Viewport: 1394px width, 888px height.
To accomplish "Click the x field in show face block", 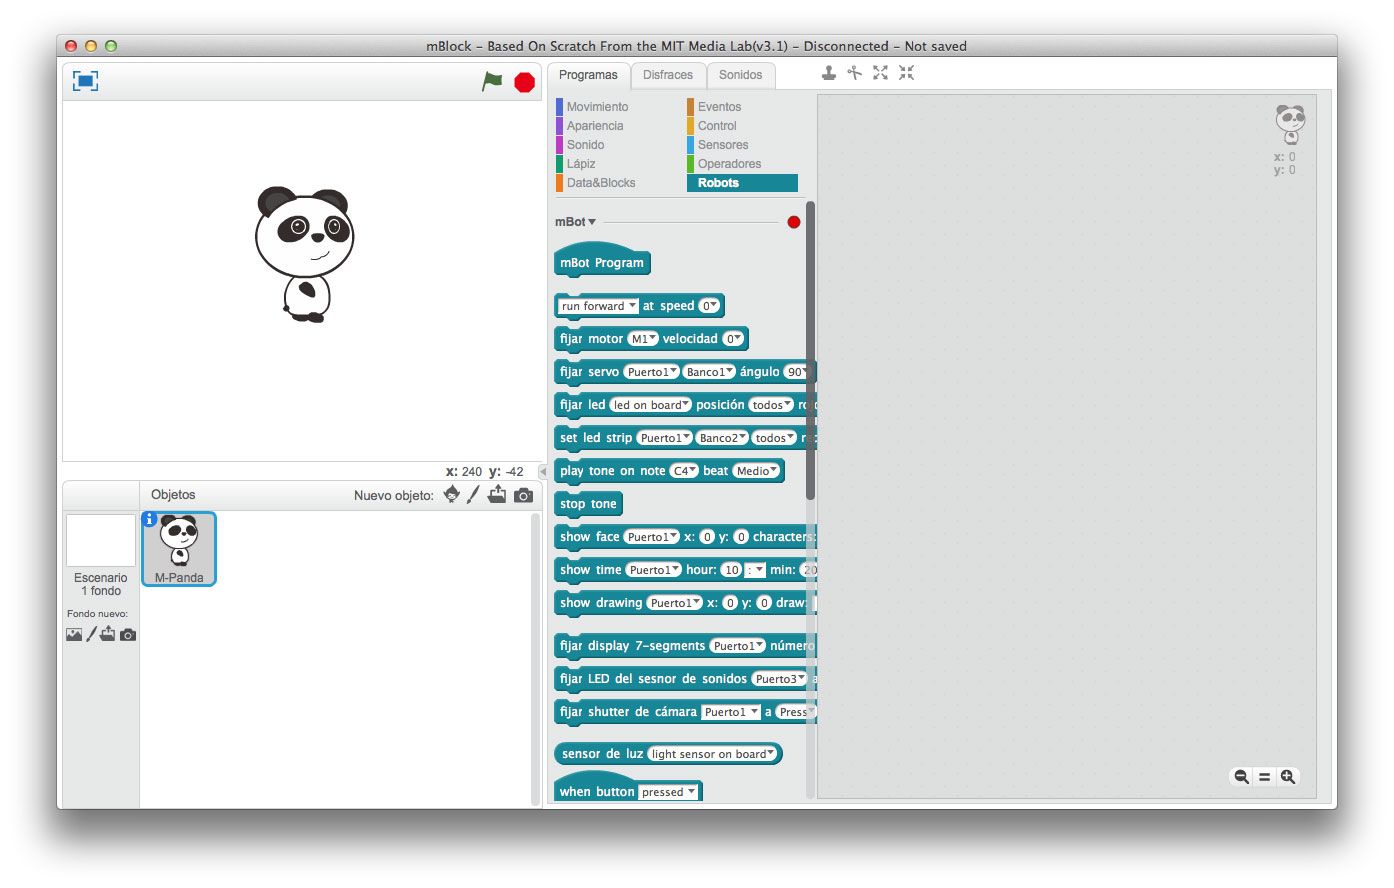I will tap(707, 537).
